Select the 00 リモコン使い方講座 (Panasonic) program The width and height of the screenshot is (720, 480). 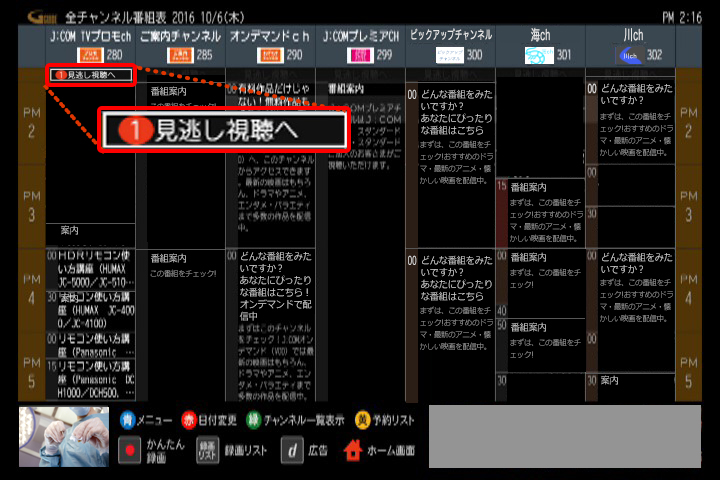[x=90, y=345]
